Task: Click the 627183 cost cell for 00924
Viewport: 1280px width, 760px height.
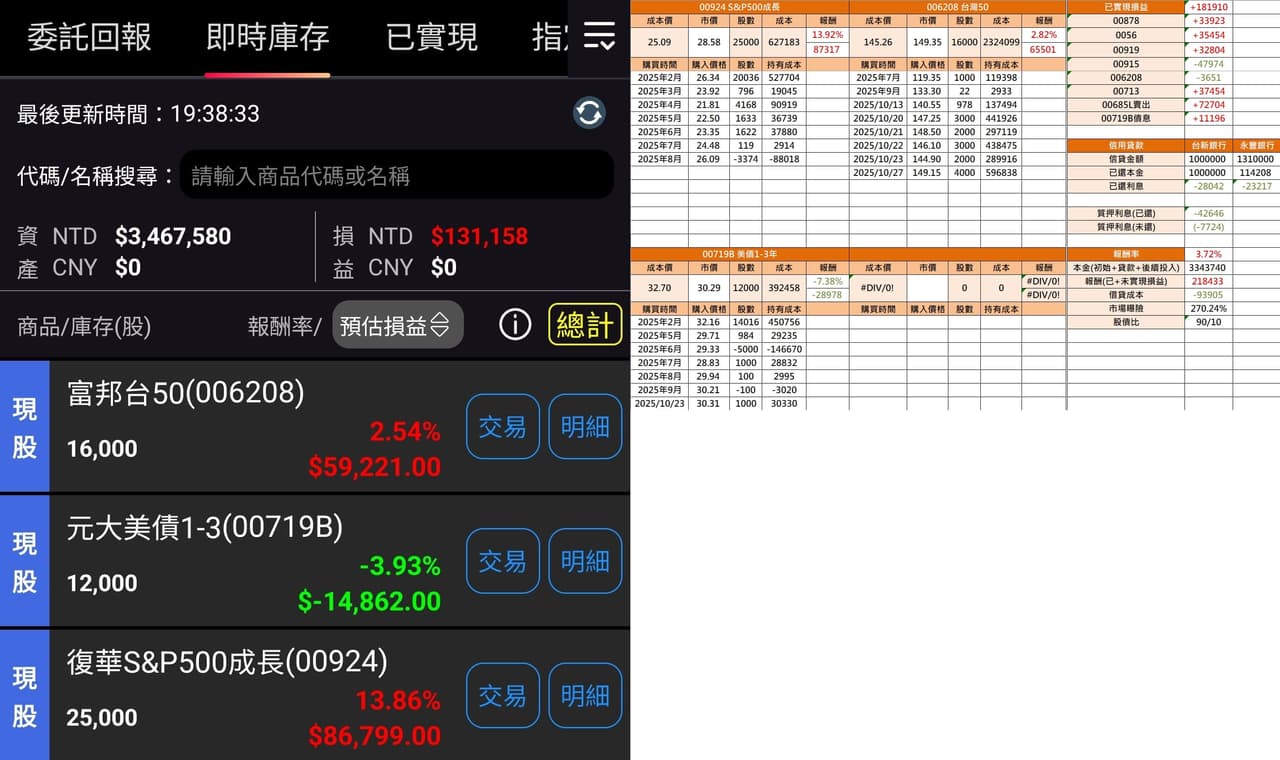Action: click(785, 42)
